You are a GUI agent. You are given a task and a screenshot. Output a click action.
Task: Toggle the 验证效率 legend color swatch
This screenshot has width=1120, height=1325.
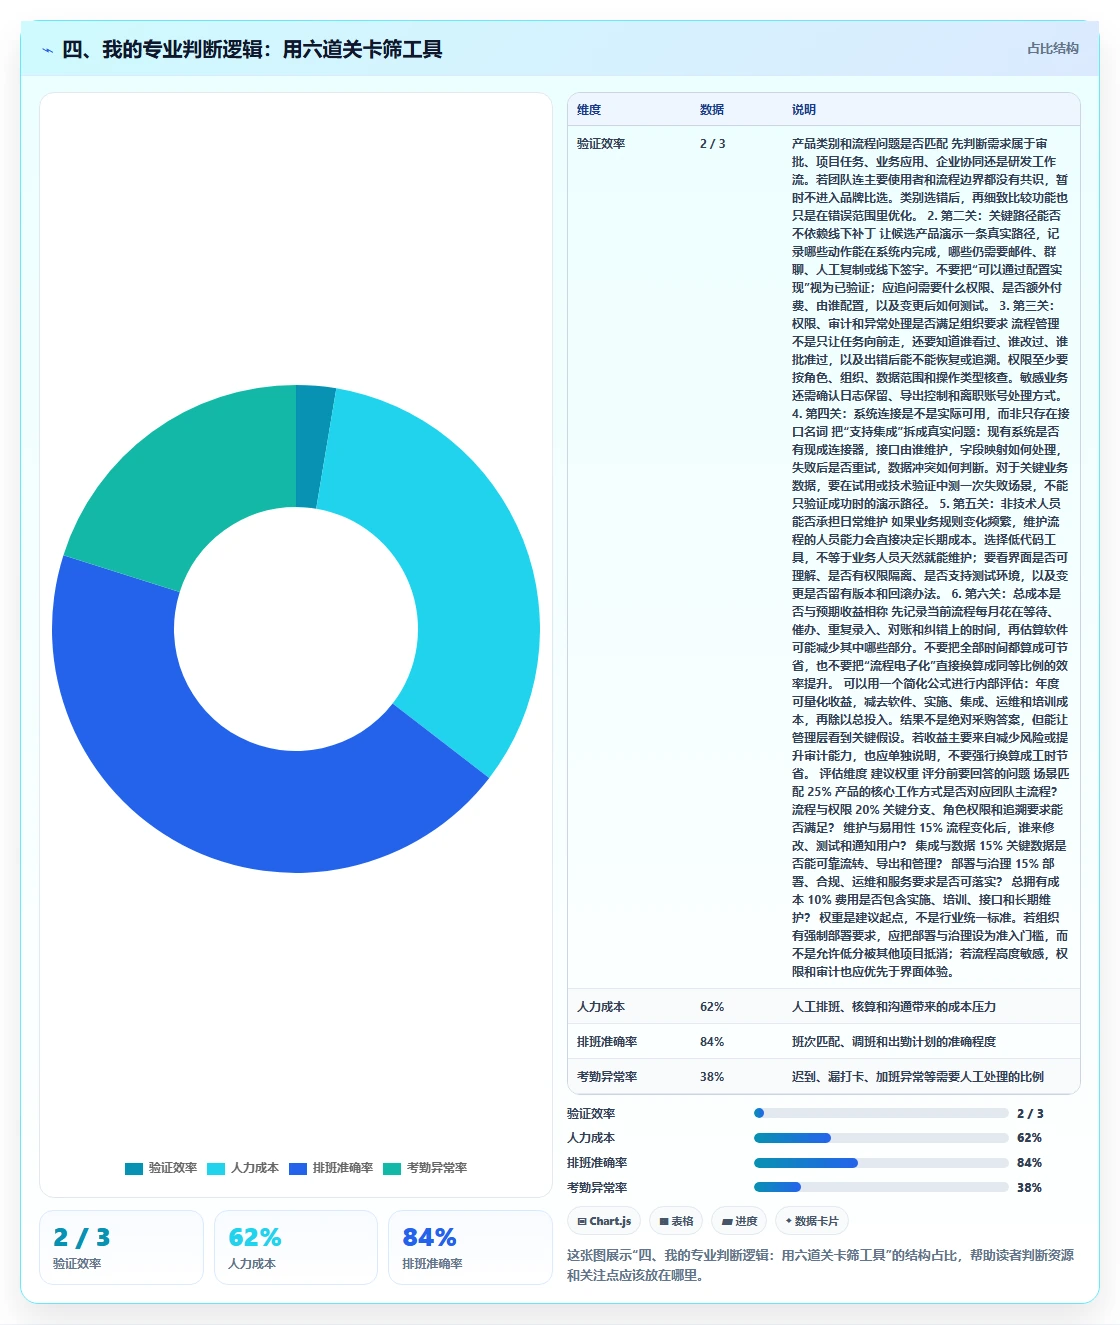tap(134, 1168)
